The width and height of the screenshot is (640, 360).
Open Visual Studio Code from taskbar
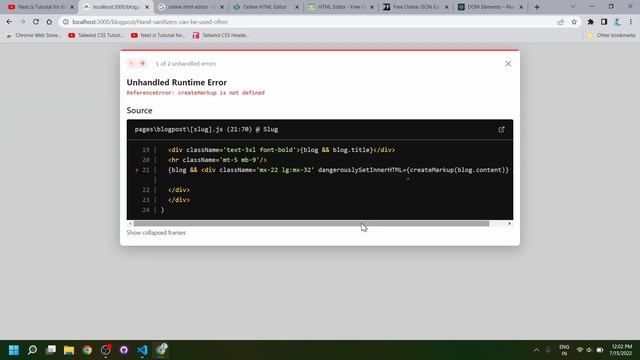point(142,350)
